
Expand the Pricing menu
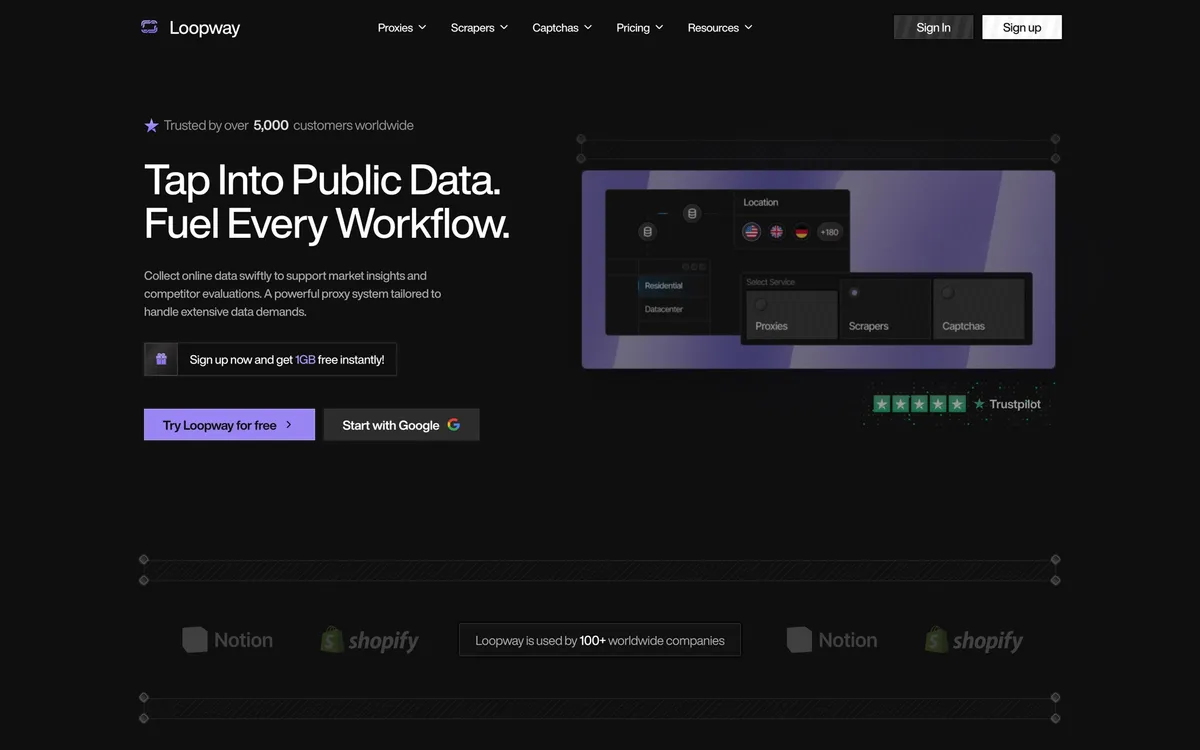pyautogui.click(x=639, y=28)
